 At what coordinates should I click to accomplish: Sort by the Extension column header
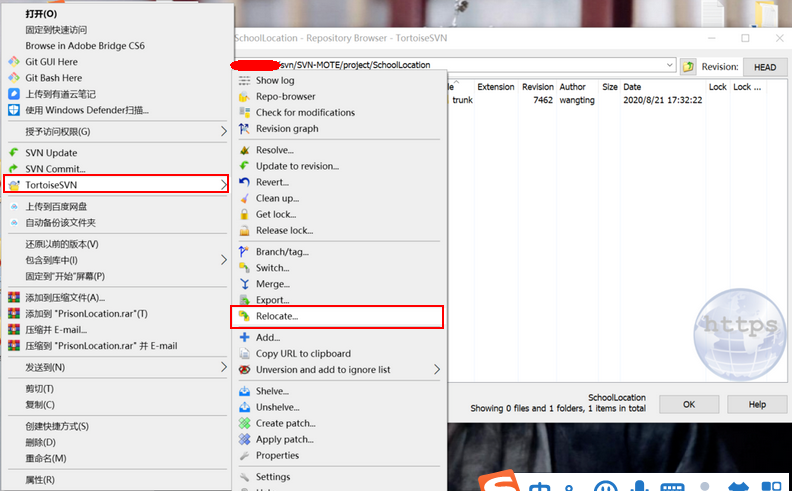coord(496,87)
